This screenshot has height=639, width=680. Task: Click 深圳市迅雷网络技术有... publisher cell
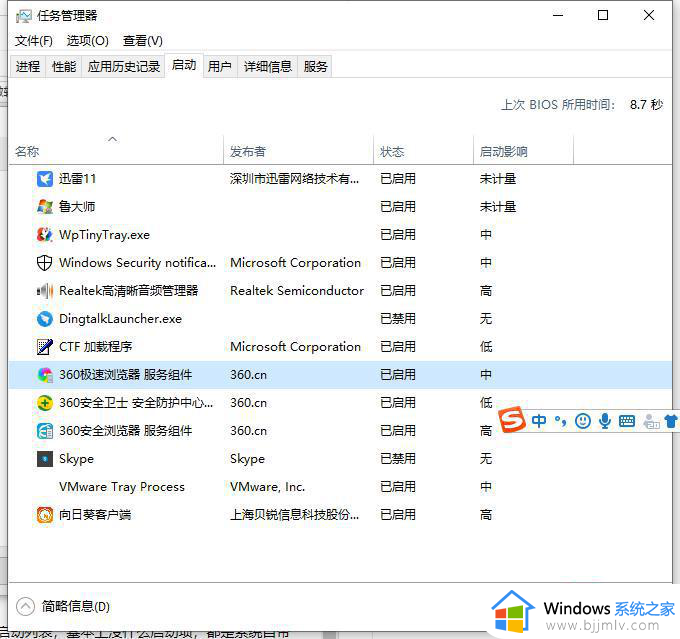pyautogui.click(x=294, y=179)
